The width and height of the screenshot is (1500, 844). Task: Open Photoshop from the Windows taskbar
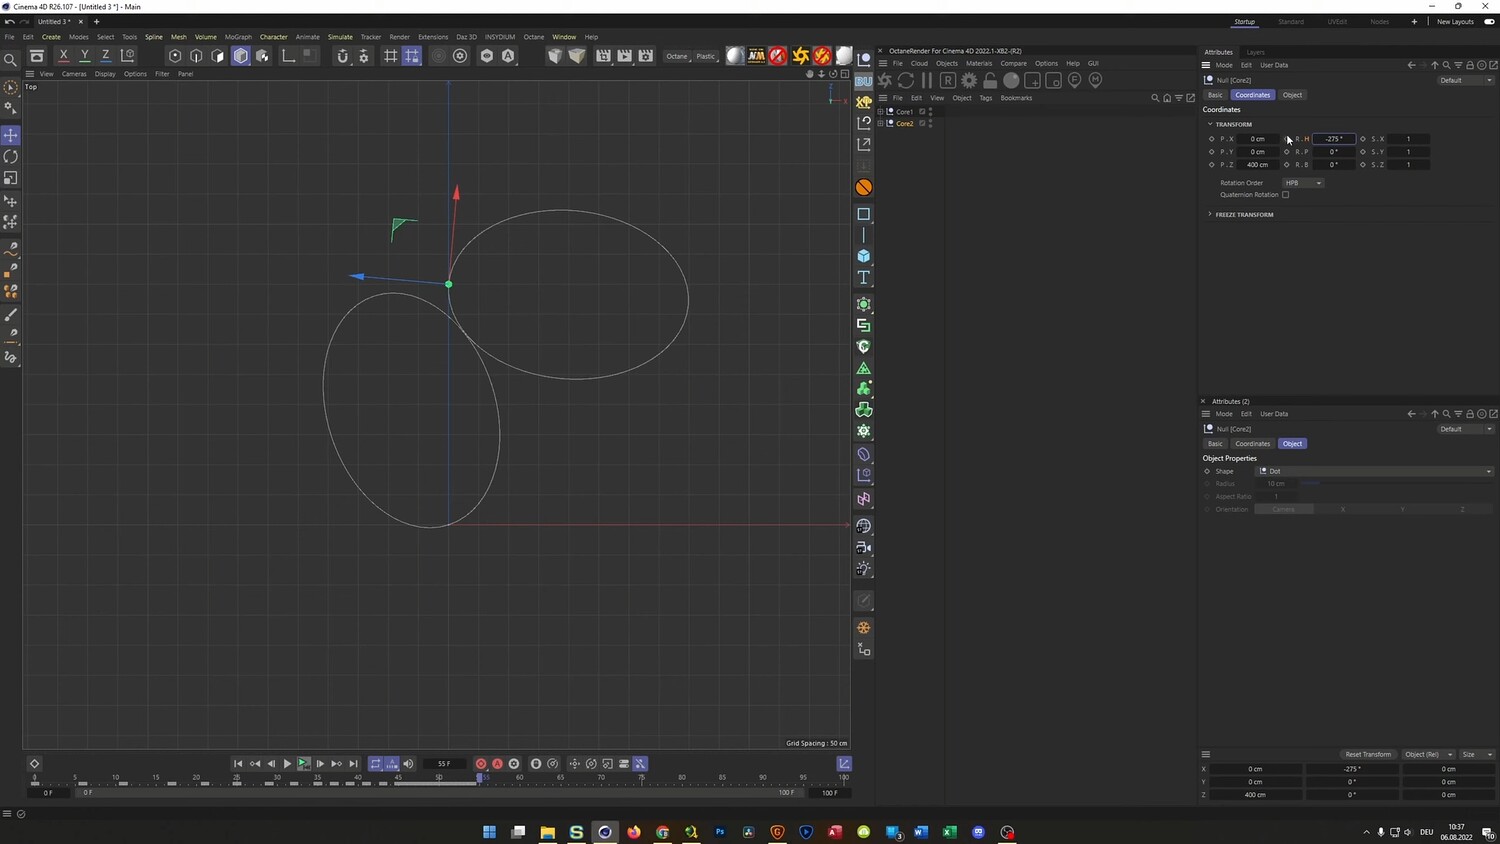tap(720, 832)
